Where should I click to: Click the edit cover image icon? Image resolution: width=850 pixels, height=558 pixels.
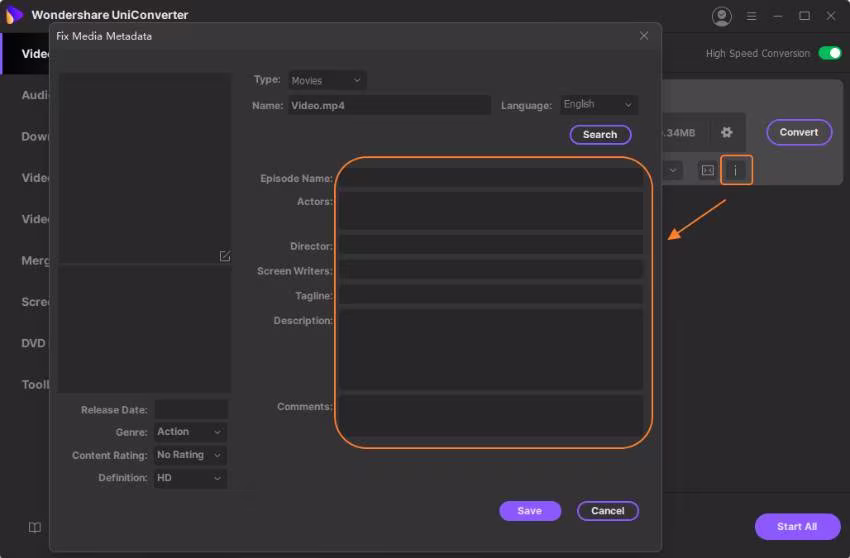[x=225, y=256]
